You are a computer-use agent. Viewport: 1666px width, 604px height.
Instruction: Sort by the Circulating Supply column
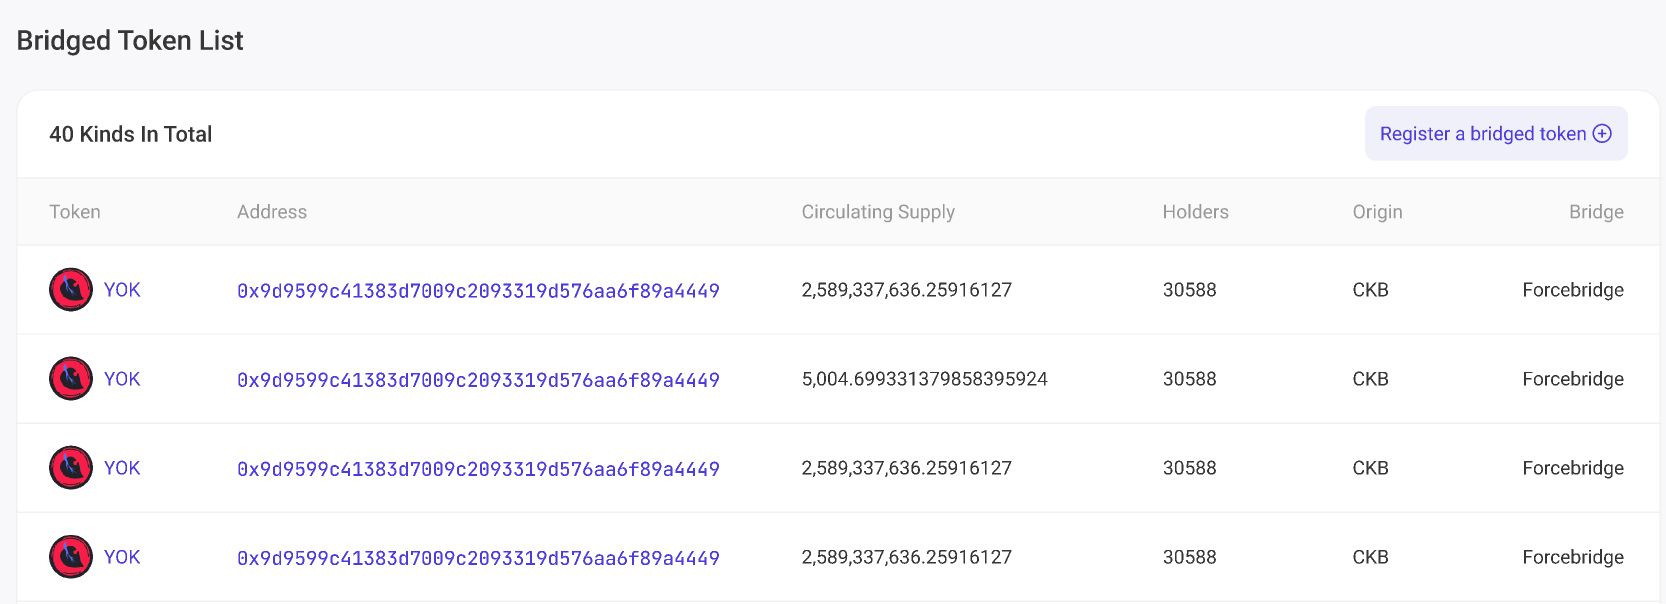click(x=877, y=211)
